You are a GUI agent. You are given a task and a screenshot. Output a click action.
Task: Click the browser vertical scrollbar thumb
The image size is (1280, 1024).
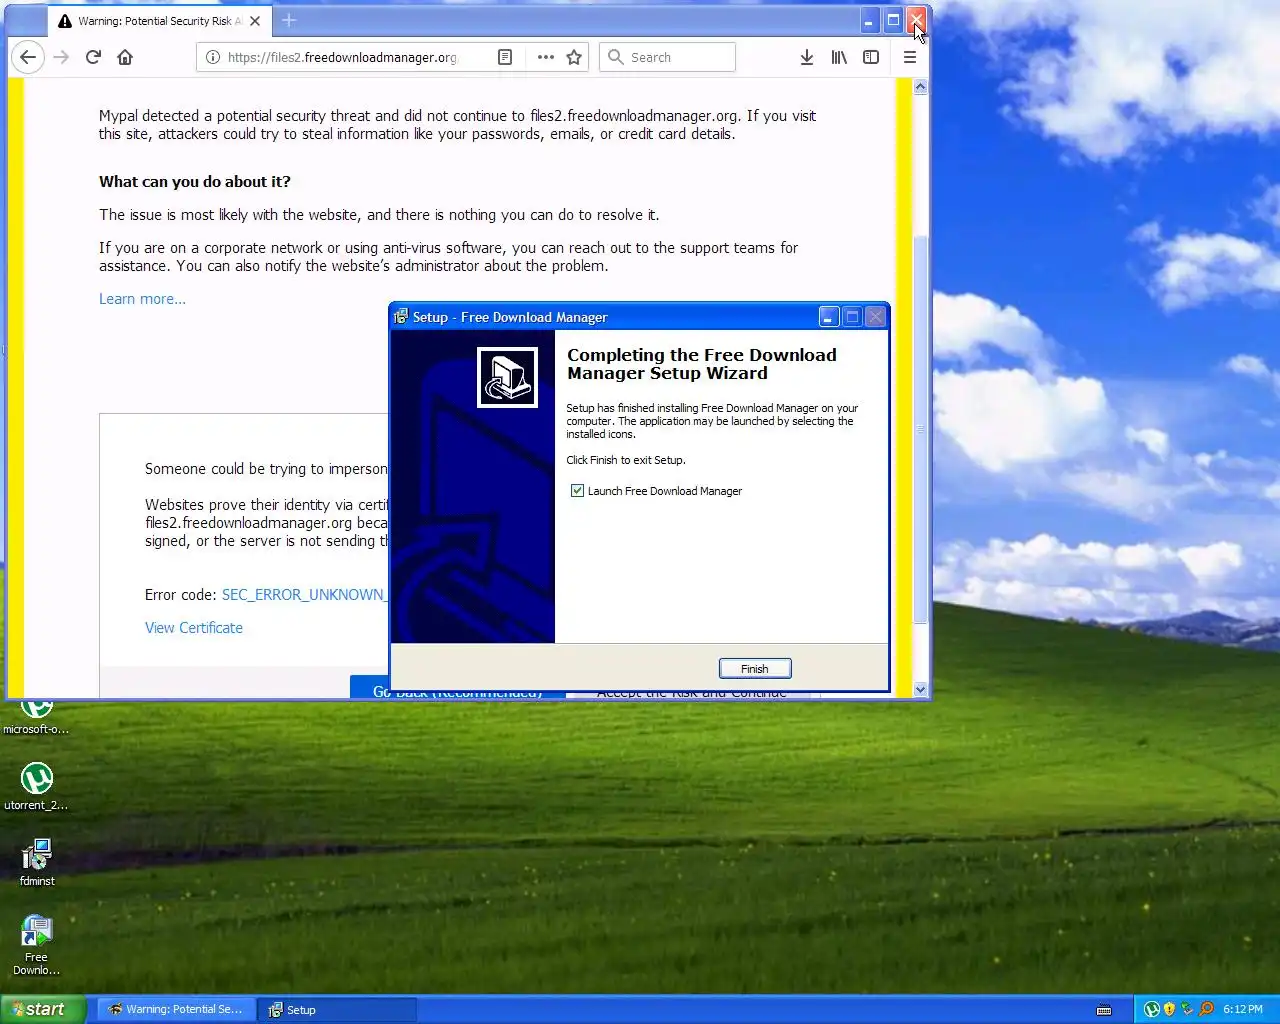click(920, 429)
